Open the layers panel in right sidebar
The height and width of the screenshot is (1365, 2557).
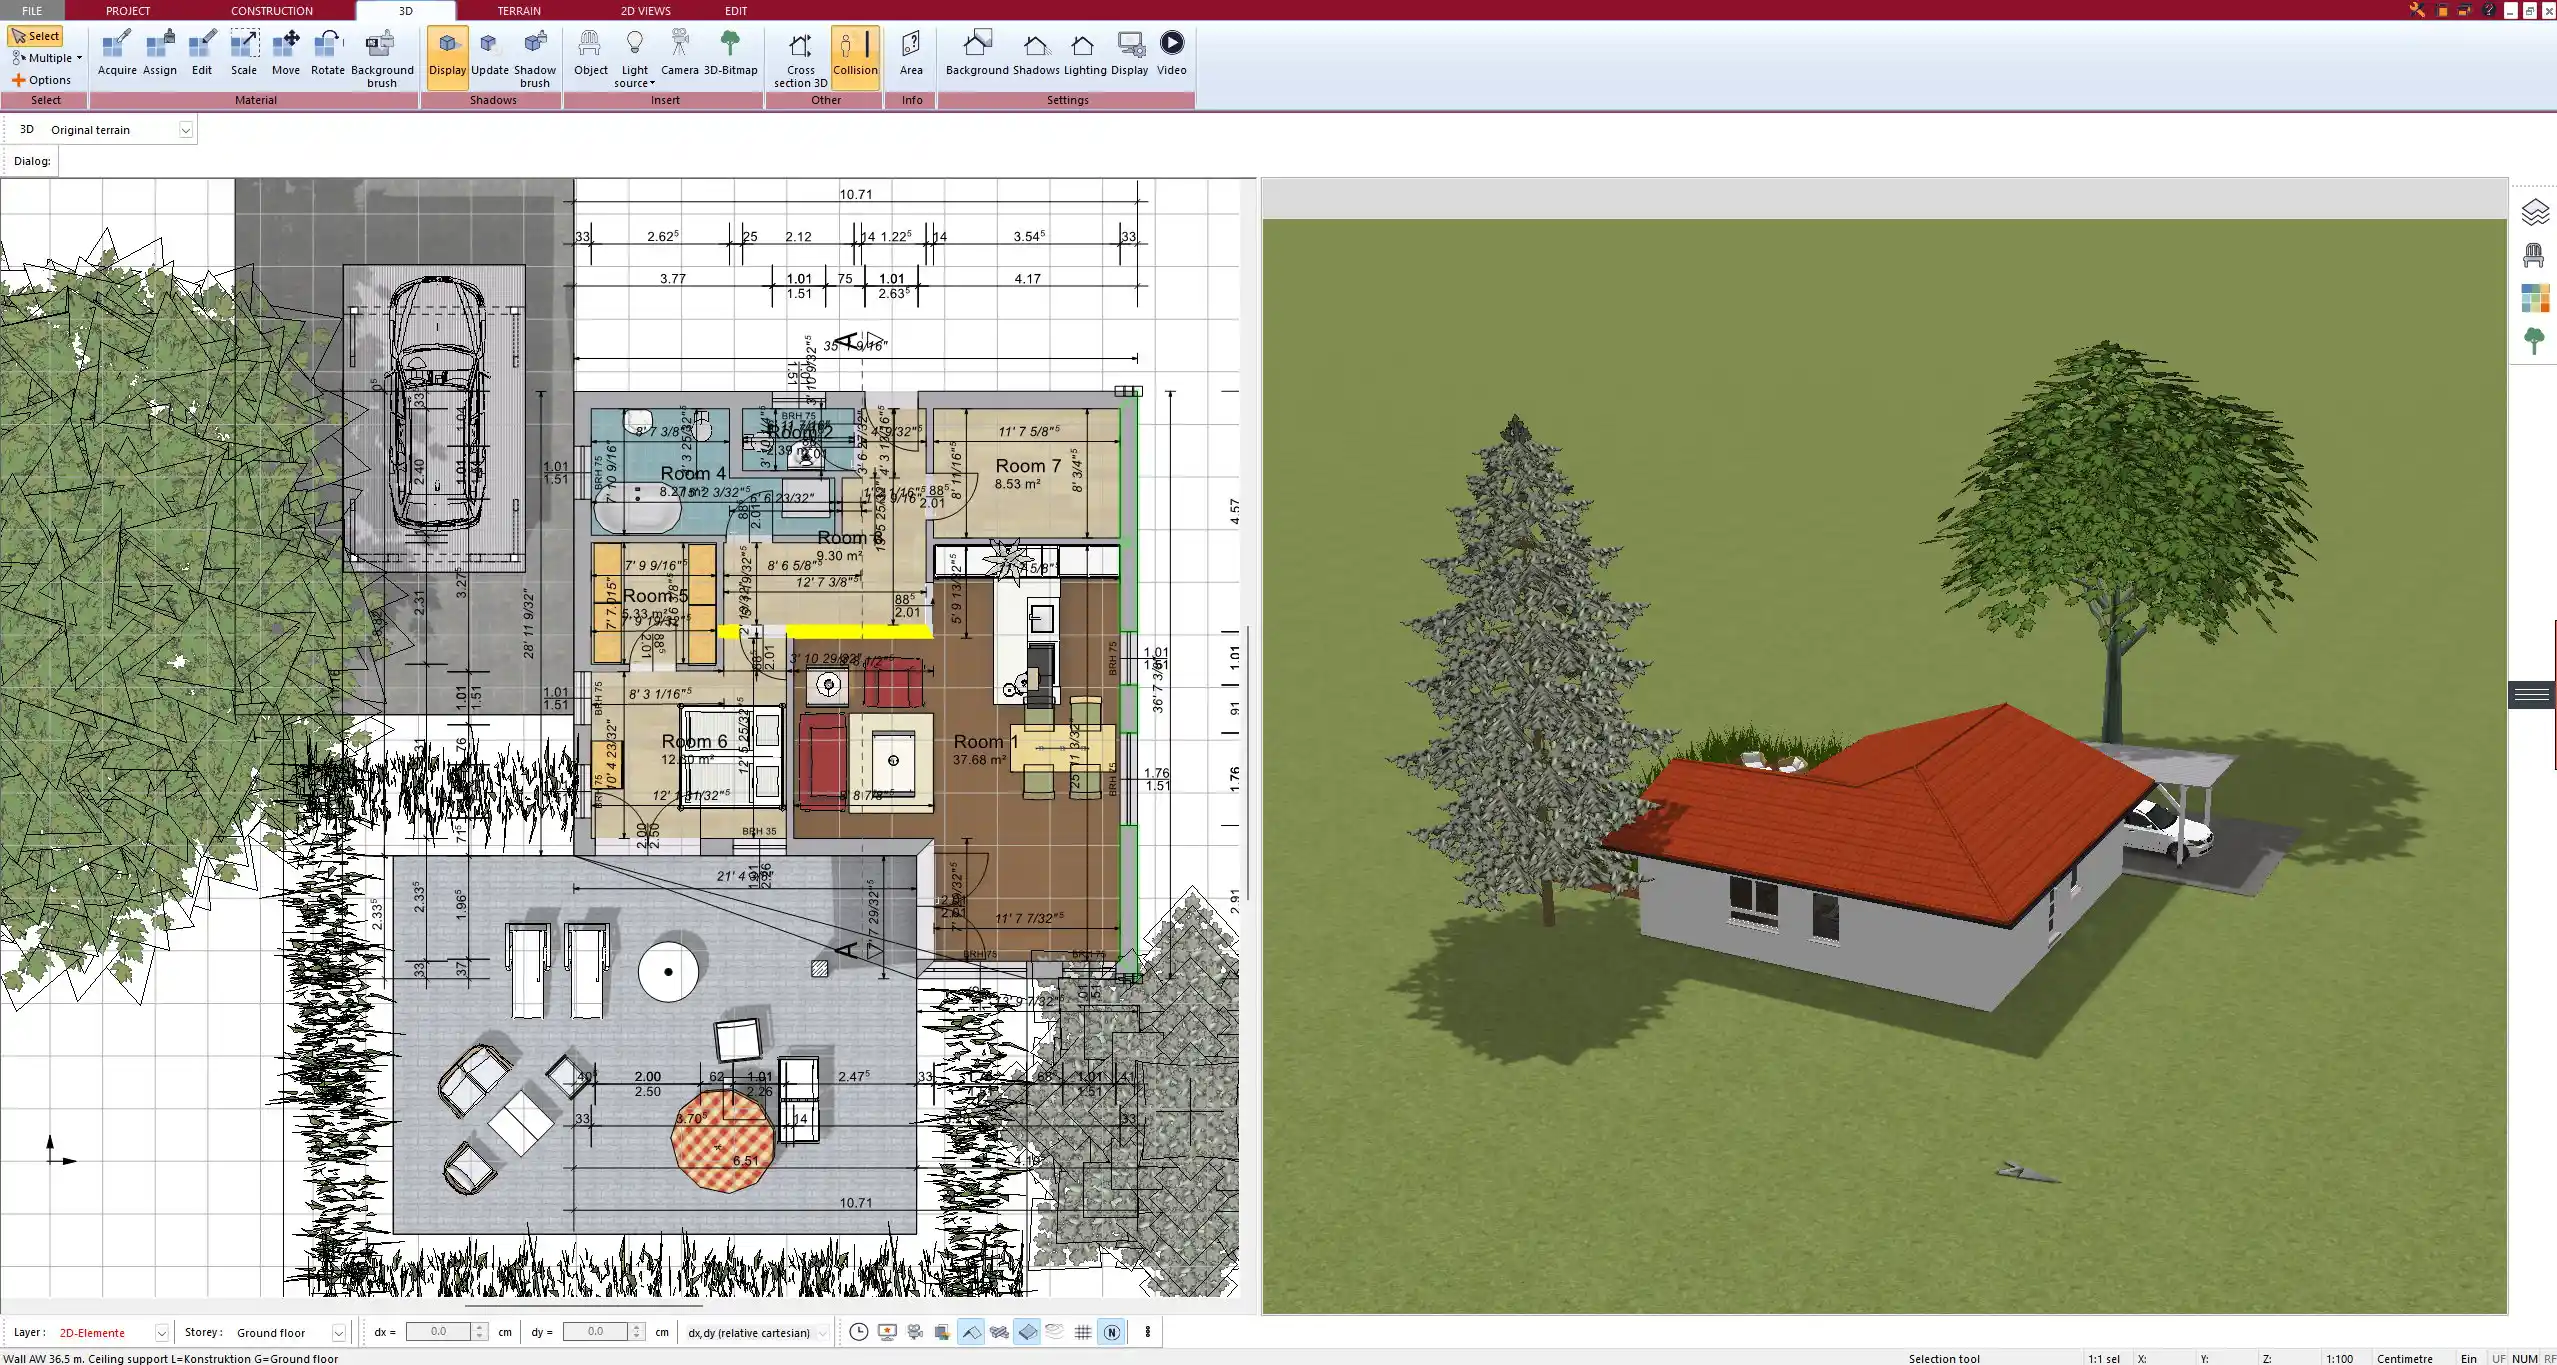click(2533, 212)
